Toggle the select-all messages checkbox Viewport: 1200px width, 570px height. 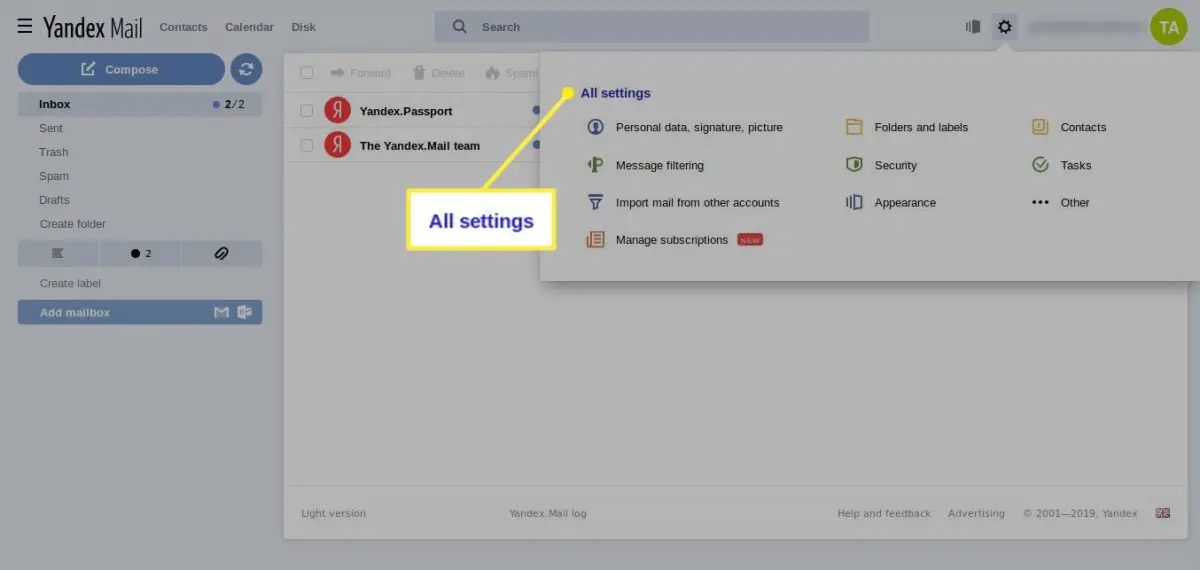[307, 73]
